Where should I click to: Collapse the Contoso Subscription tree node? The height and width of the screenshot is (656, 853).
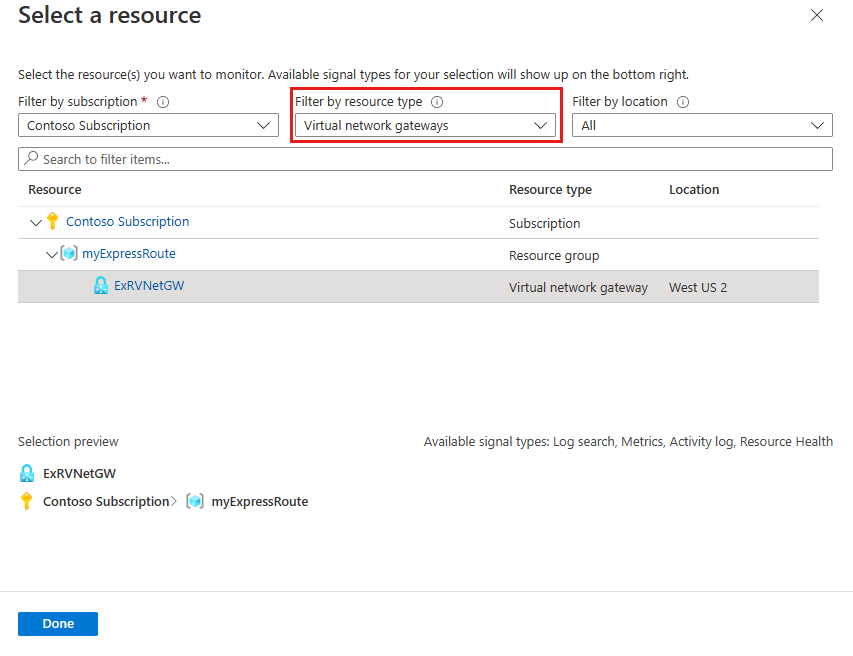pyautogui.click(x=37, y=222)
